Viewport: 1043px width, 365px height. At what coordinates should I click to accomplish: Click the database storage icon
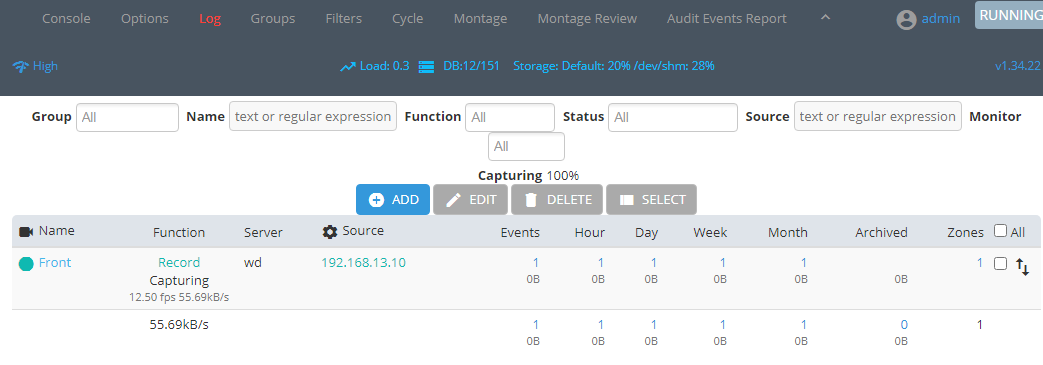(426, 66)
